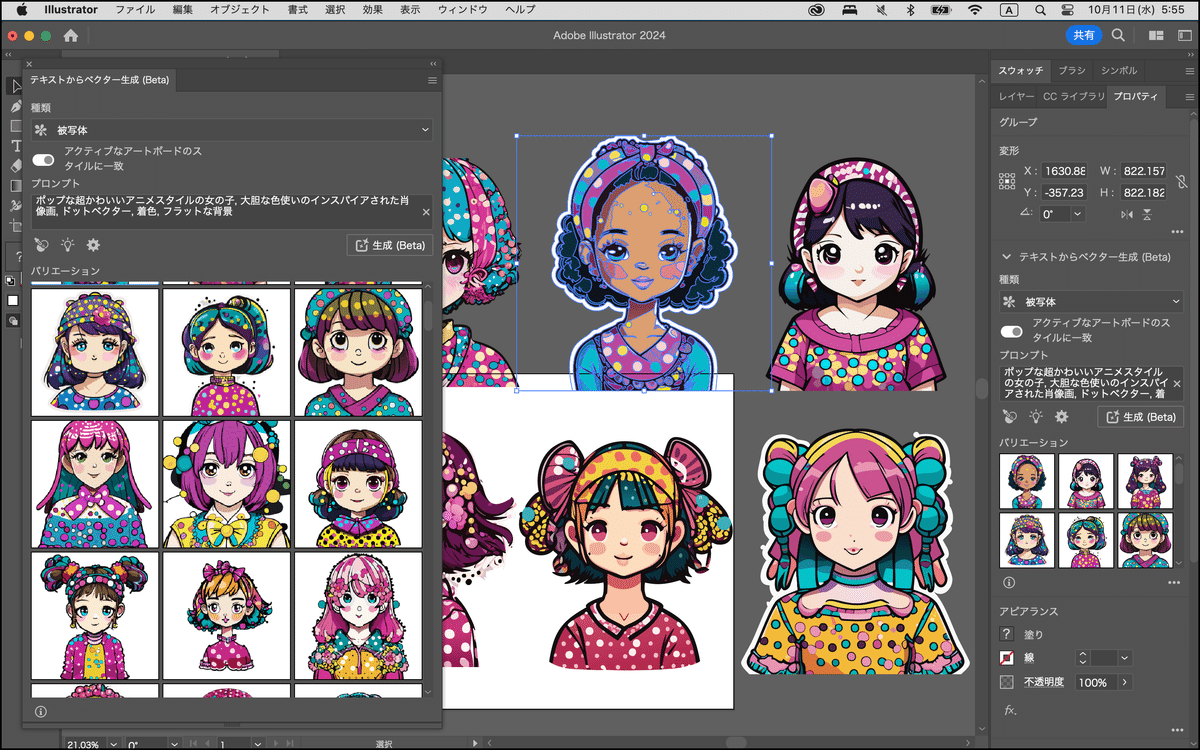Click the lightbulb sample prompts icon in the floating panel
The width and height of the screenshot is (1200, 750).
[x=67, y=245]
